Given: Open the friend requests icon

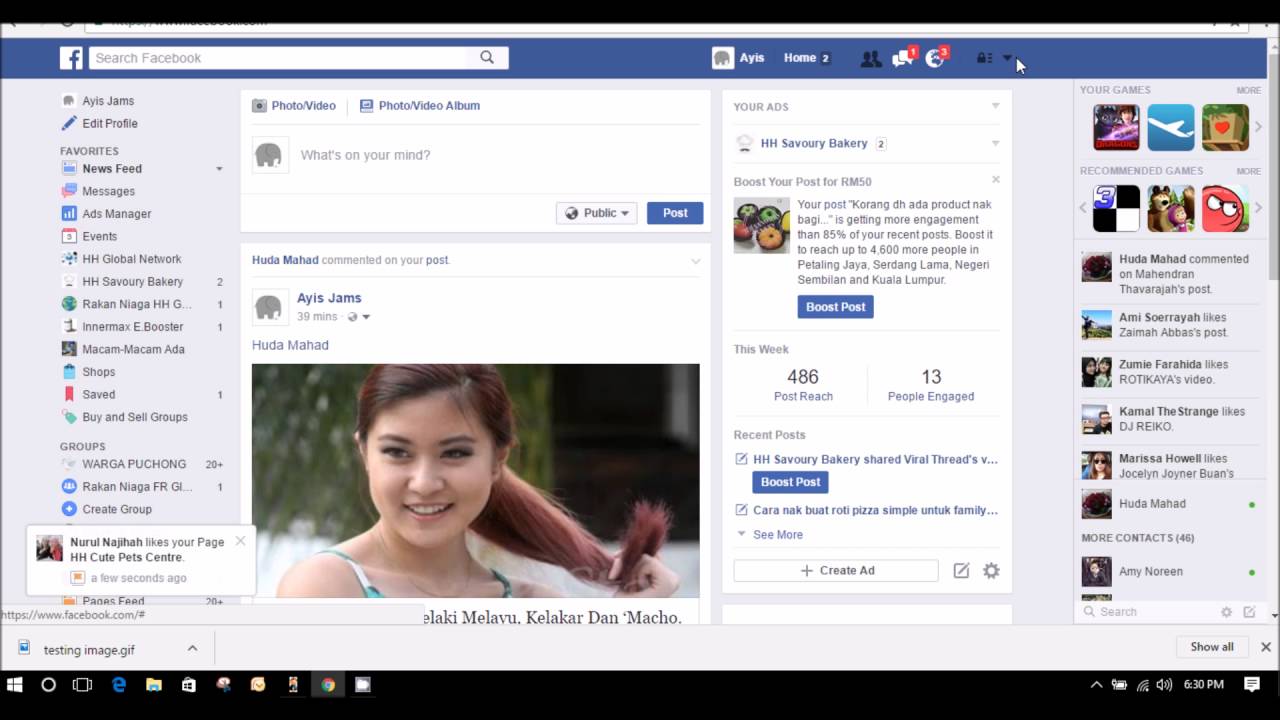Looking at the screenshot, I should tap(871, 59).
